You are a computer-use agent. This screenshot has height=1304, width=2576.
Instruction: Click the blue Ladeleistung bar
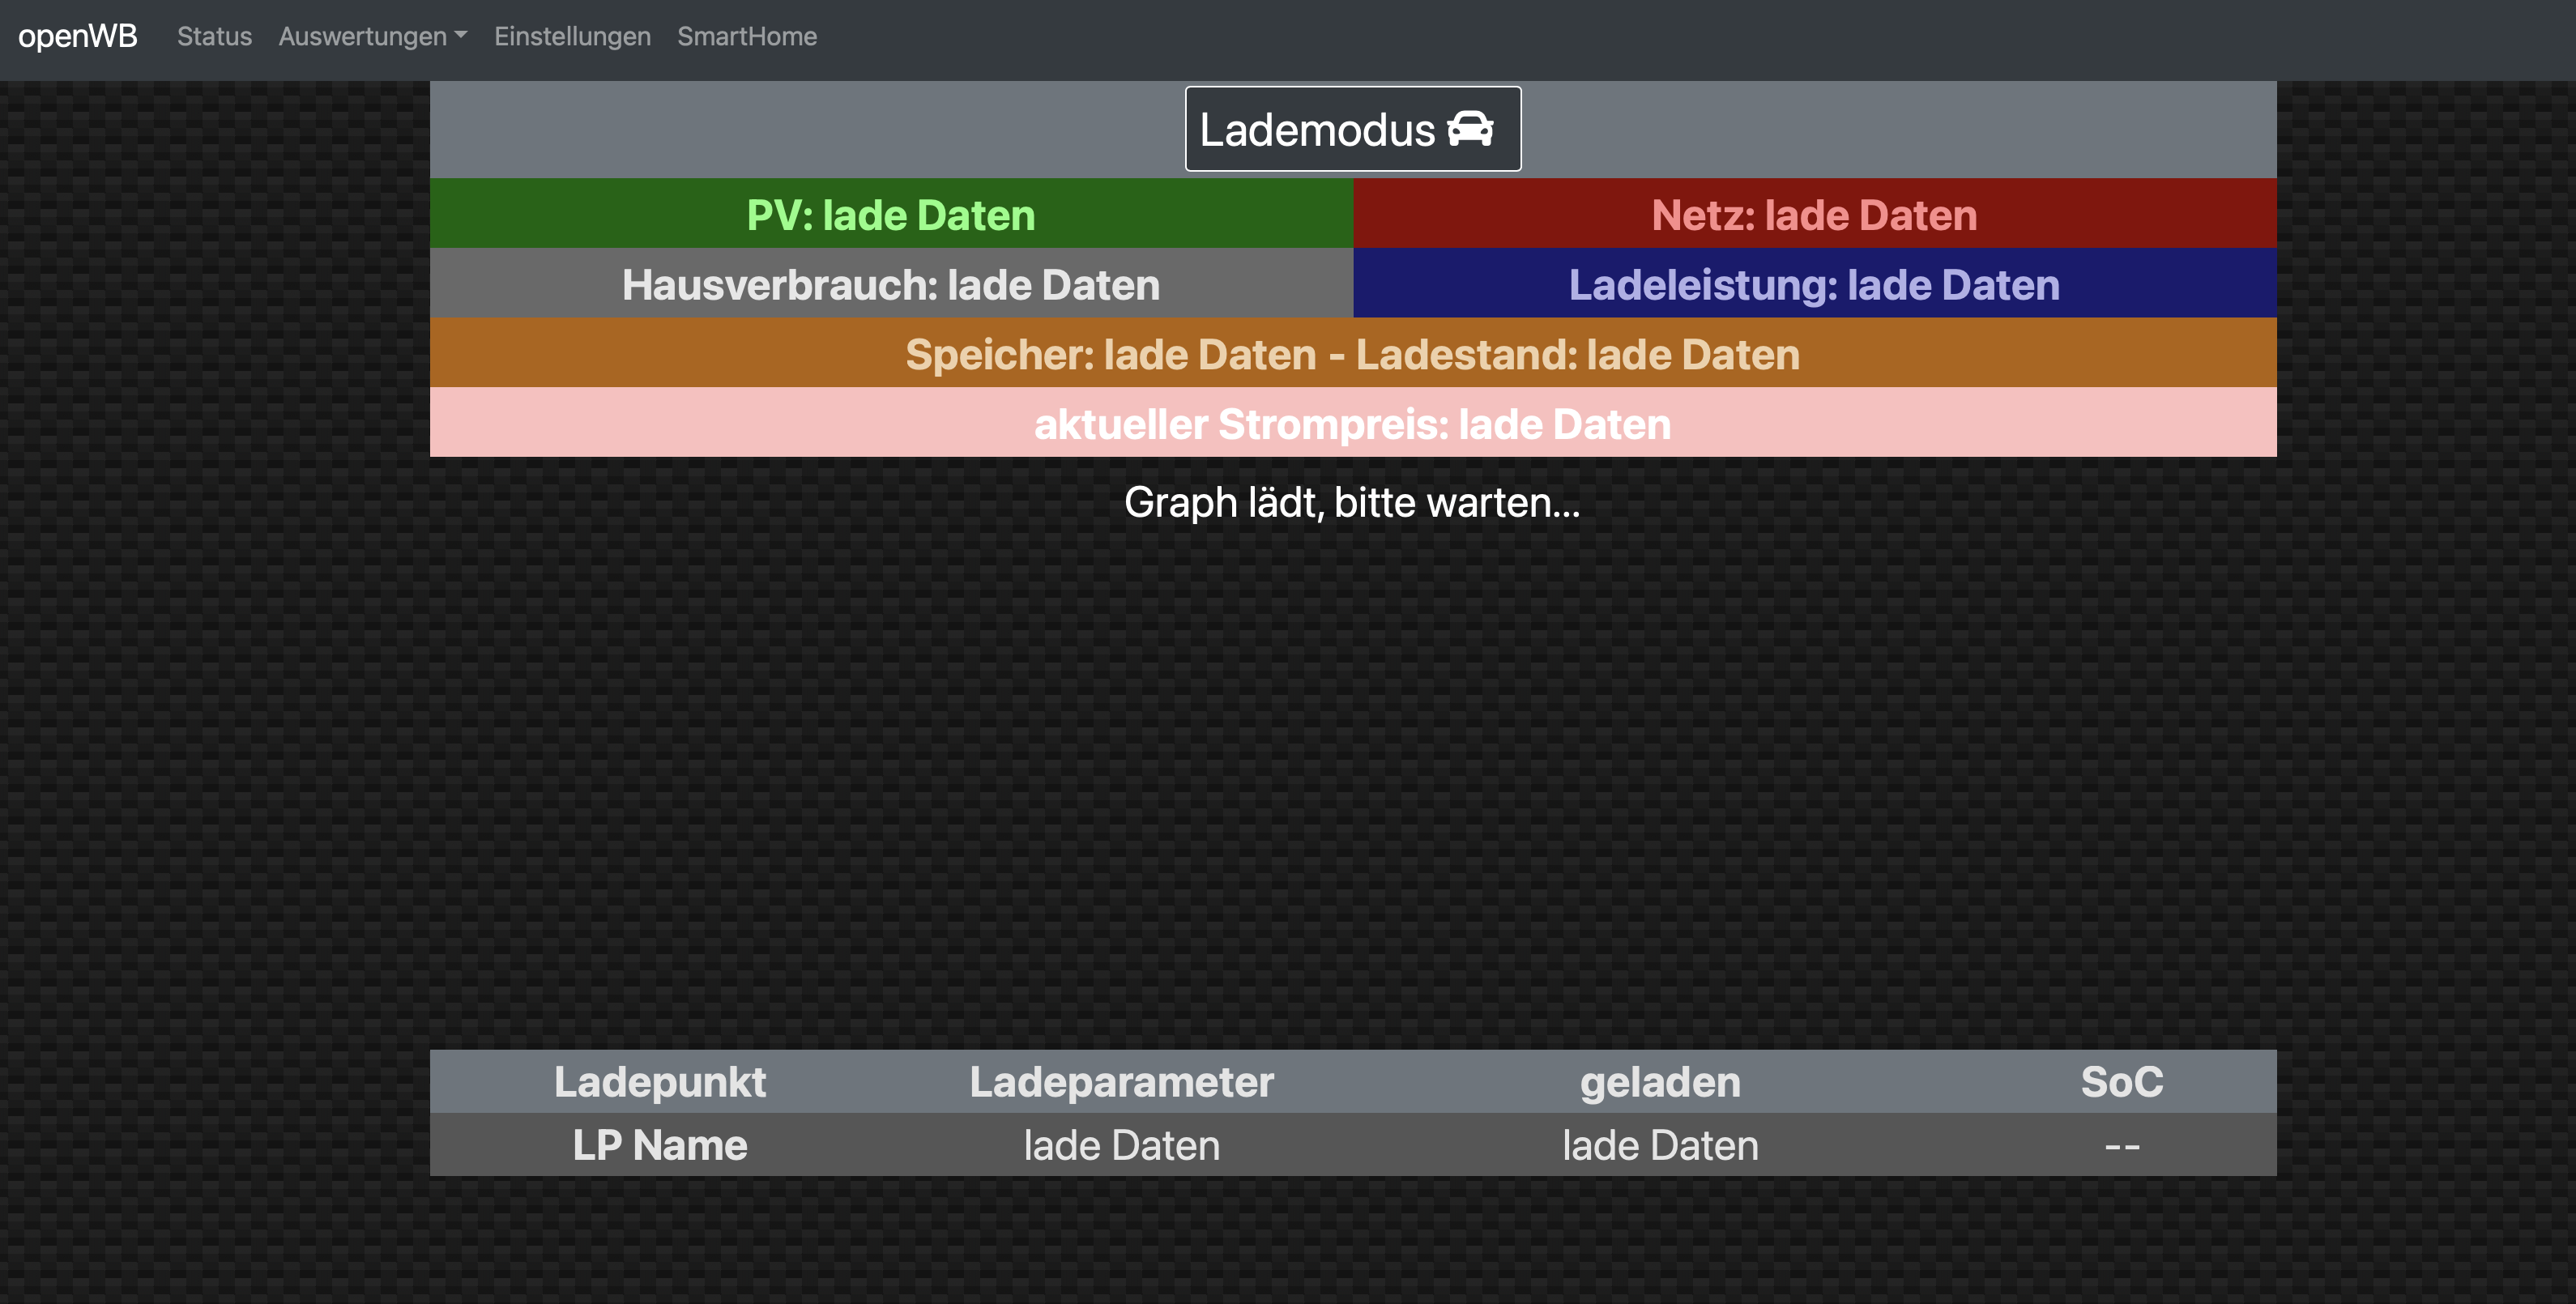point(1814,284)
